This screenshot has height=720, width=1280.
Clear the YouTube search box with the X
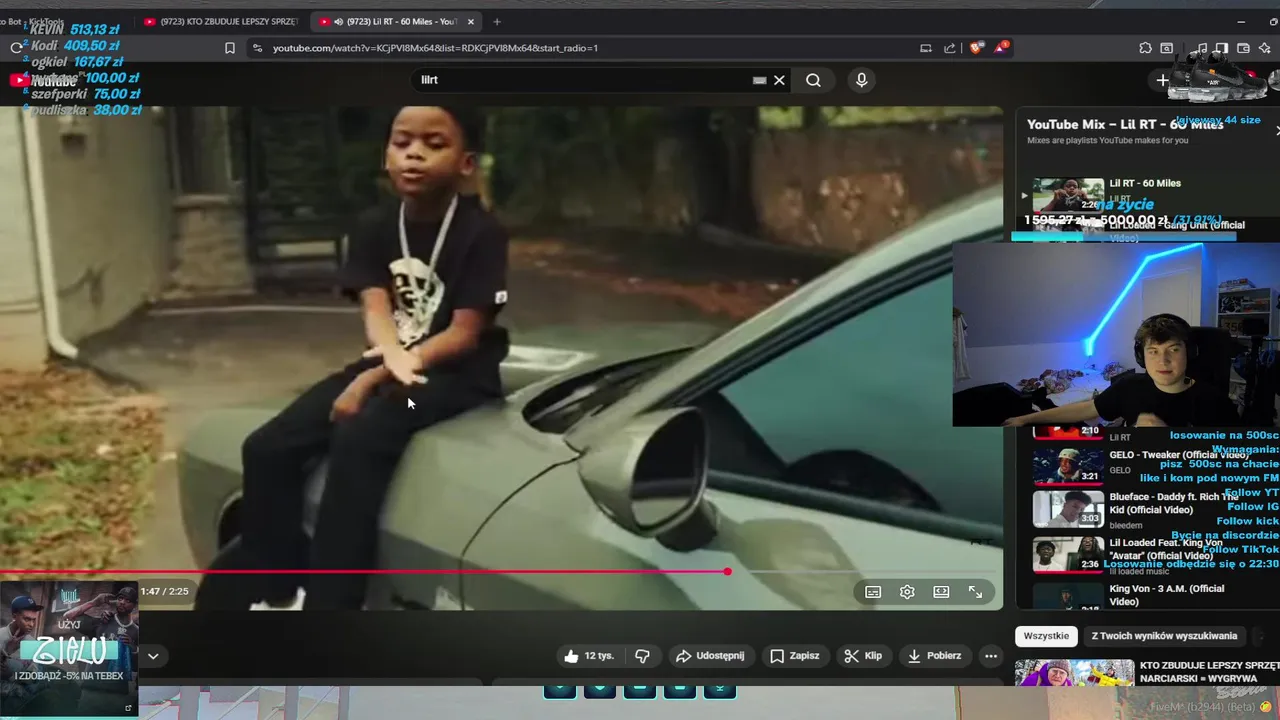click(779, 80)
